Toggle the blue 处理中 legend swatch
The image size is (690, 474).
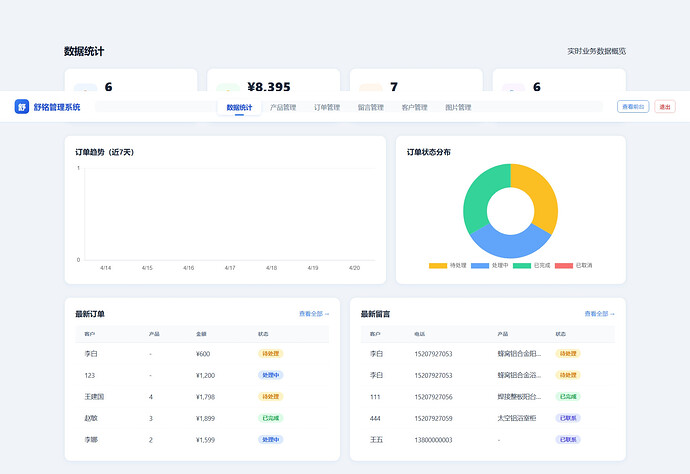(480, 266)
